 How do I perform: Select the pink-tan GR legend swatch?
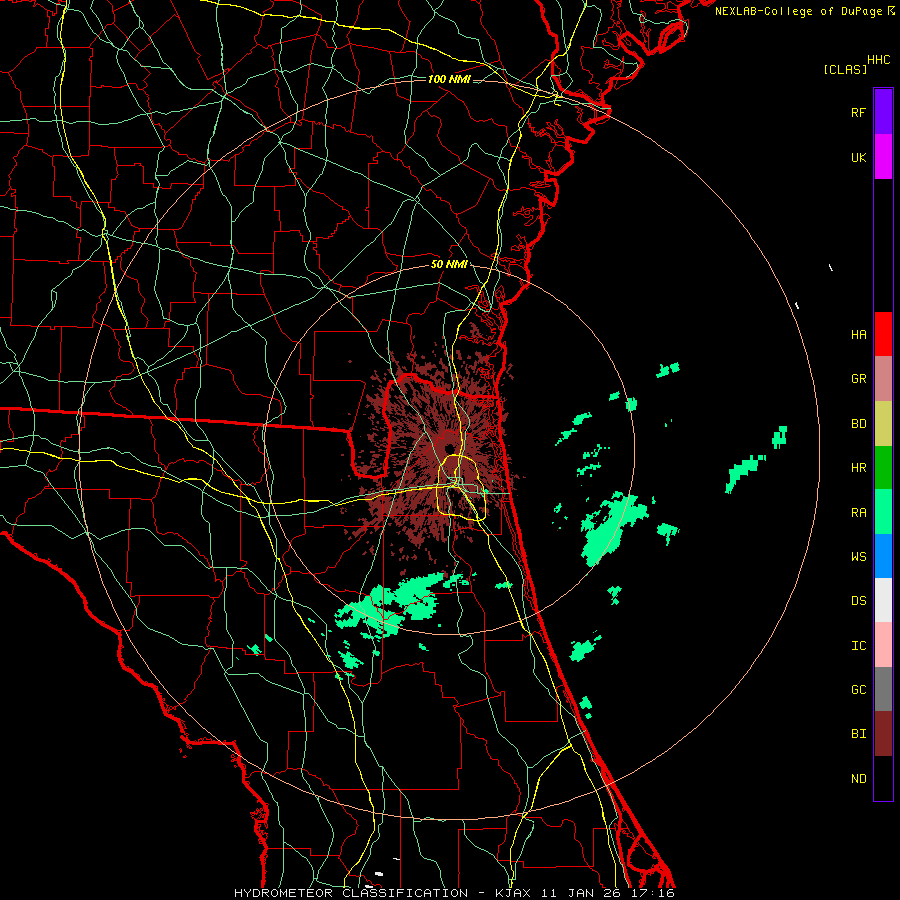(x=883, y=379)
